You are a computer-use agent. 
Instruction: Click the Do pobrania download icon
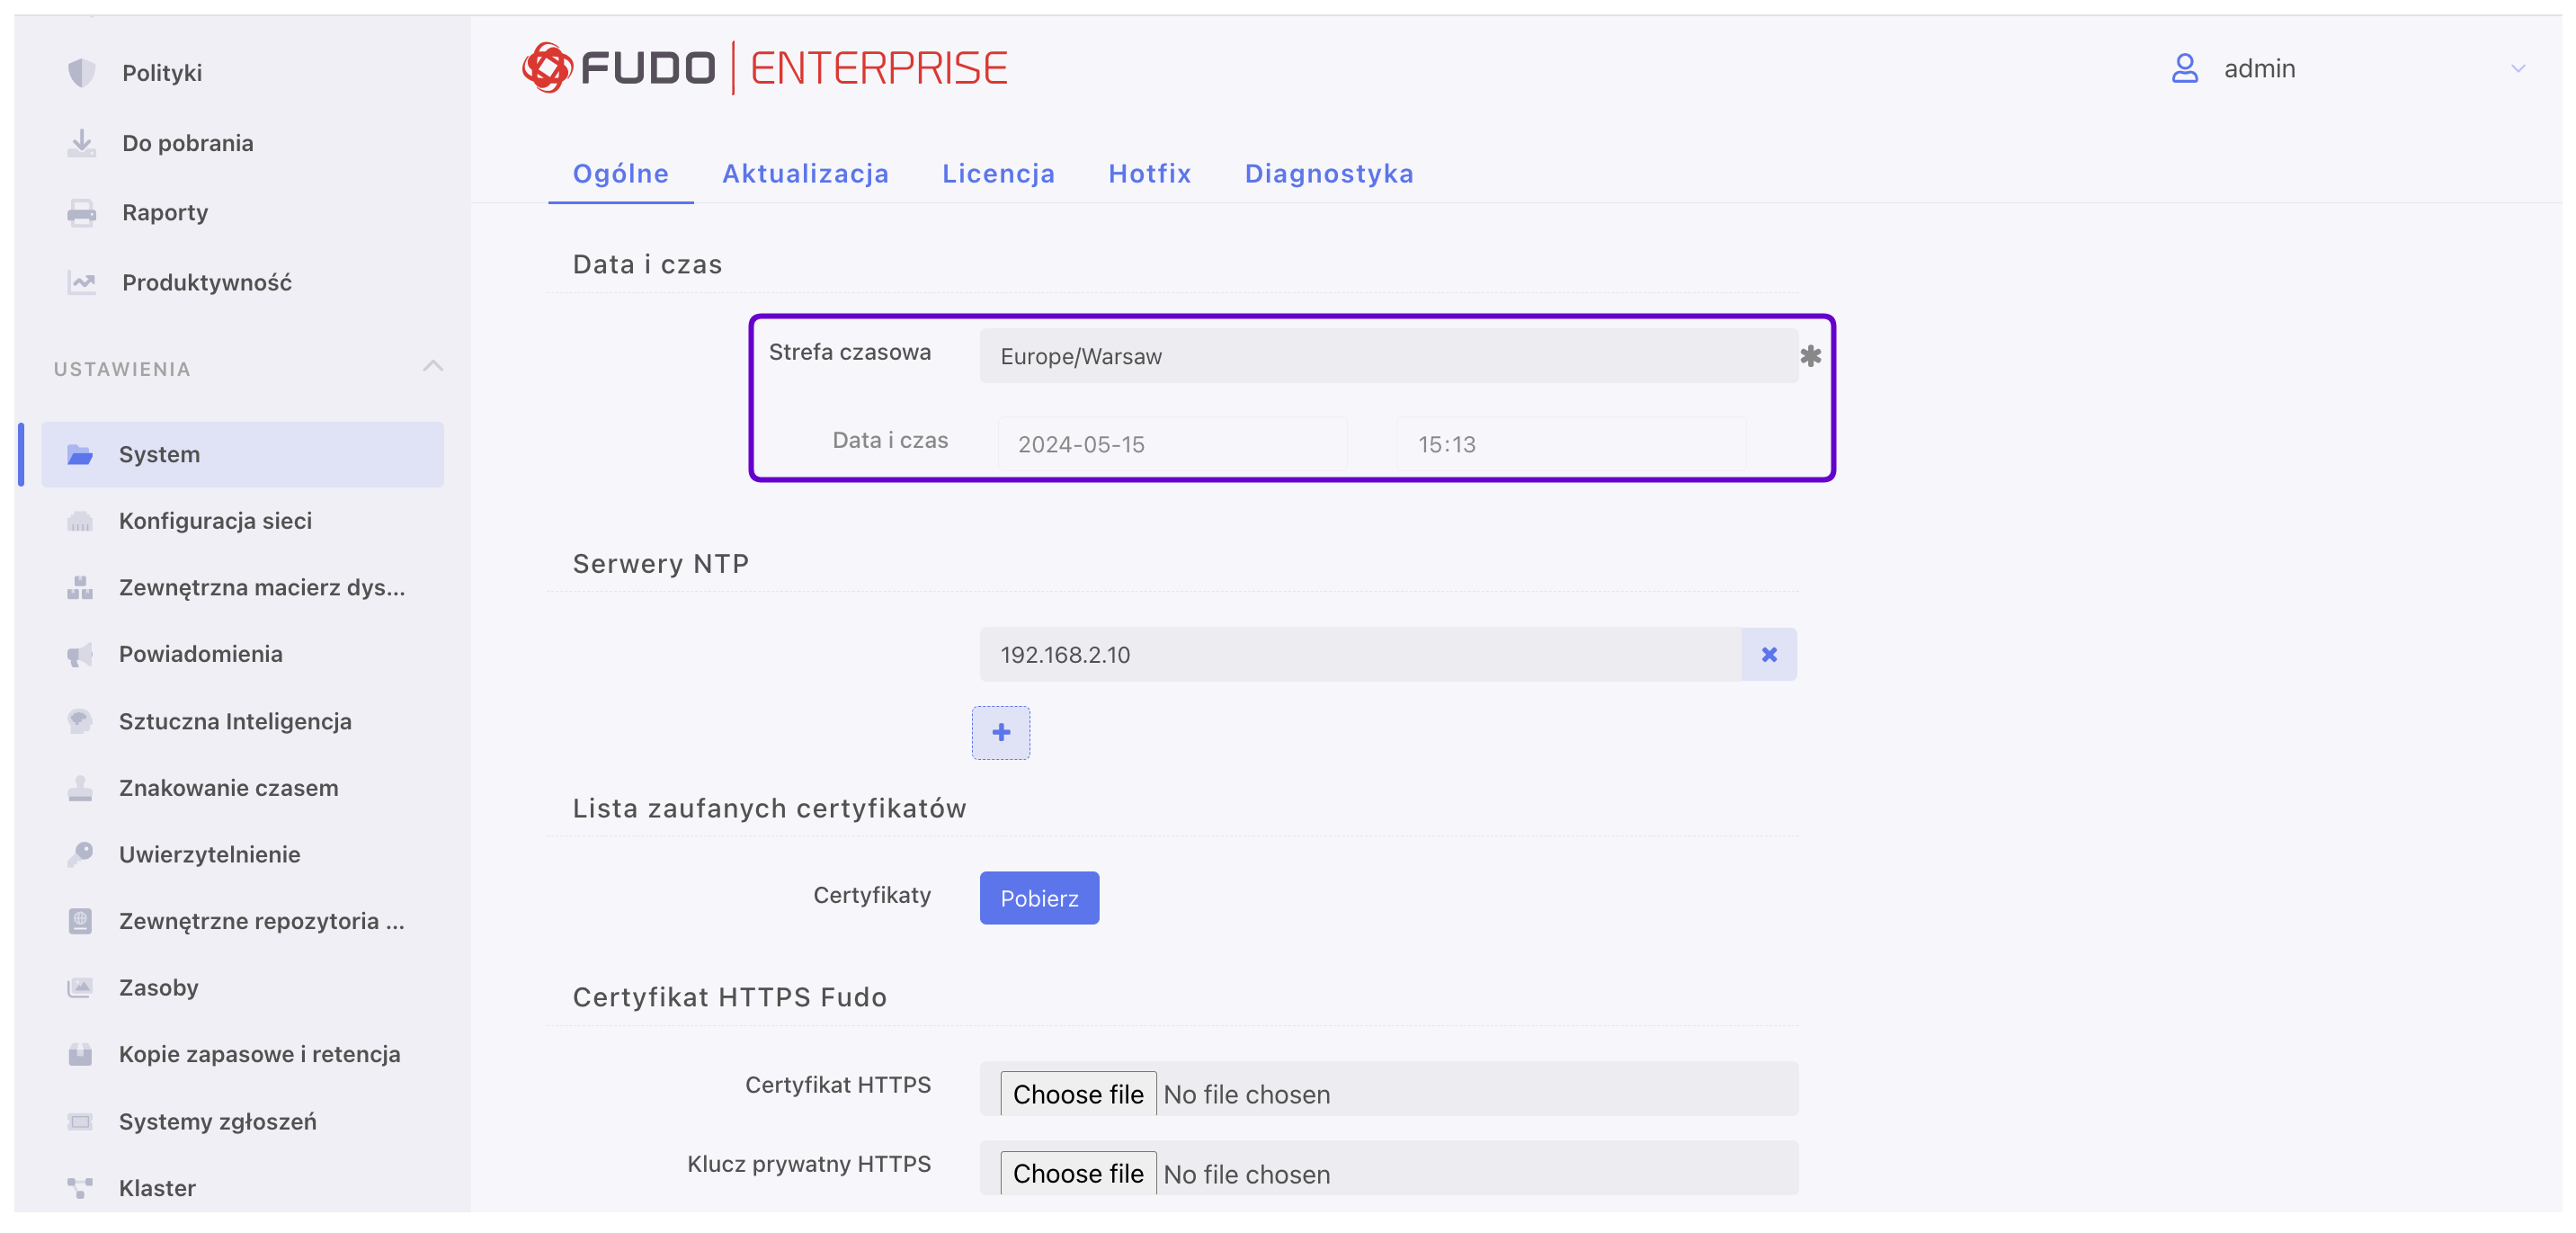pos(81,143)
